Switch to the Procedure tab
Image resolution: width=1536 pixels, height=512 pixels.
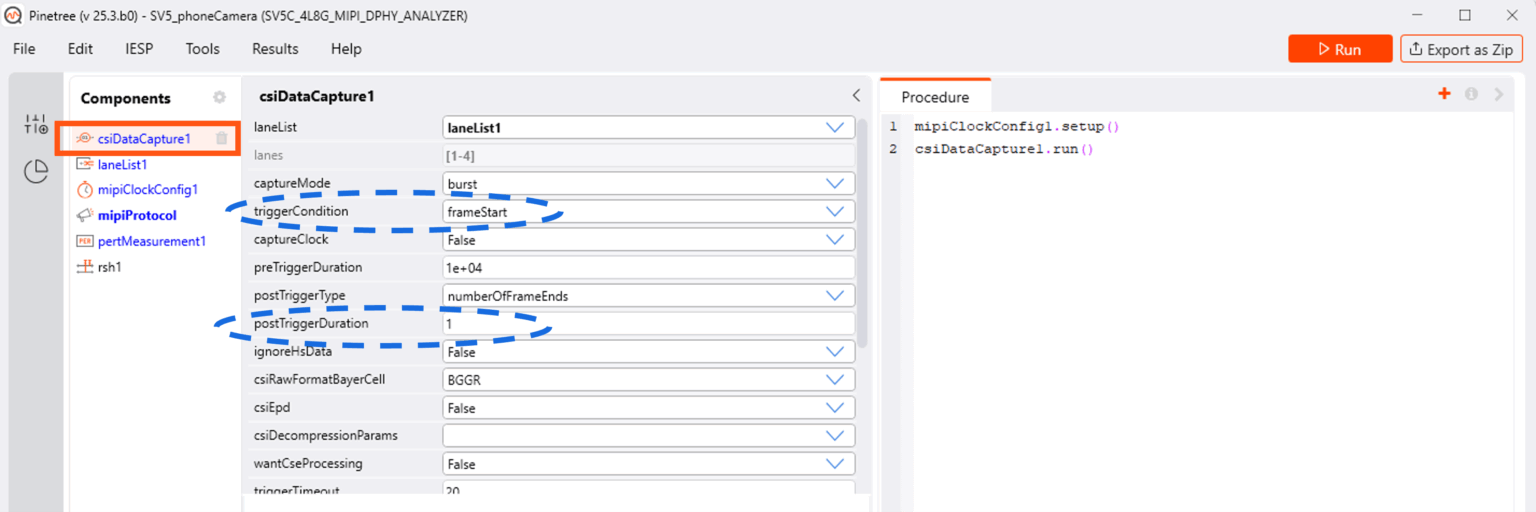(935, 97)
